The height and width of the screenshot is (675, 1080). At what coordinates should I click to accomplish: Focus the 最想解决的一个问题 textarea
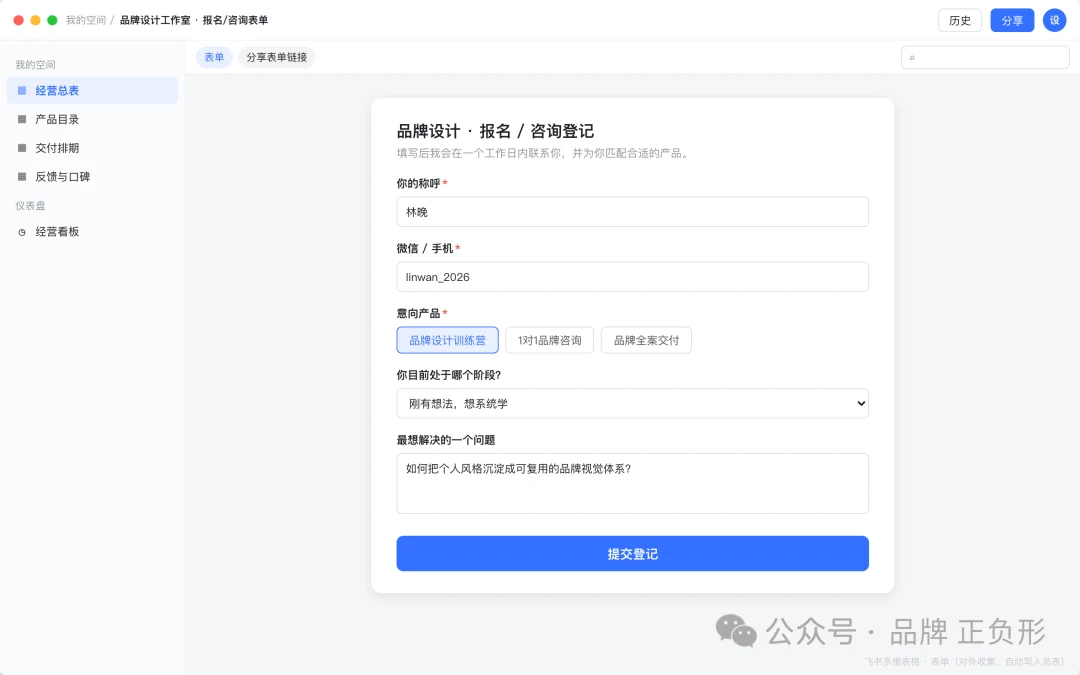(632, 484)
